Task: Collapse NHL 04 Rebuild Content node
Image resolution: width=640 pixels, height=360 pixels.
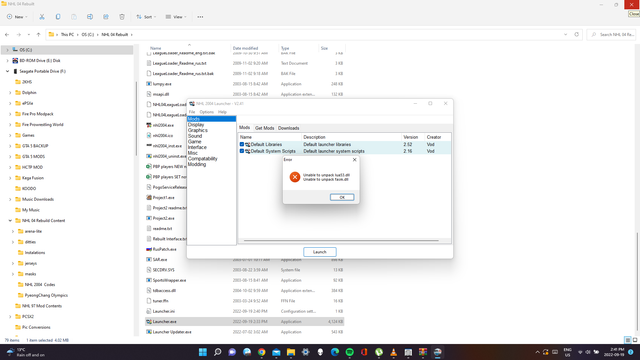Action: [x=10, y=220]
